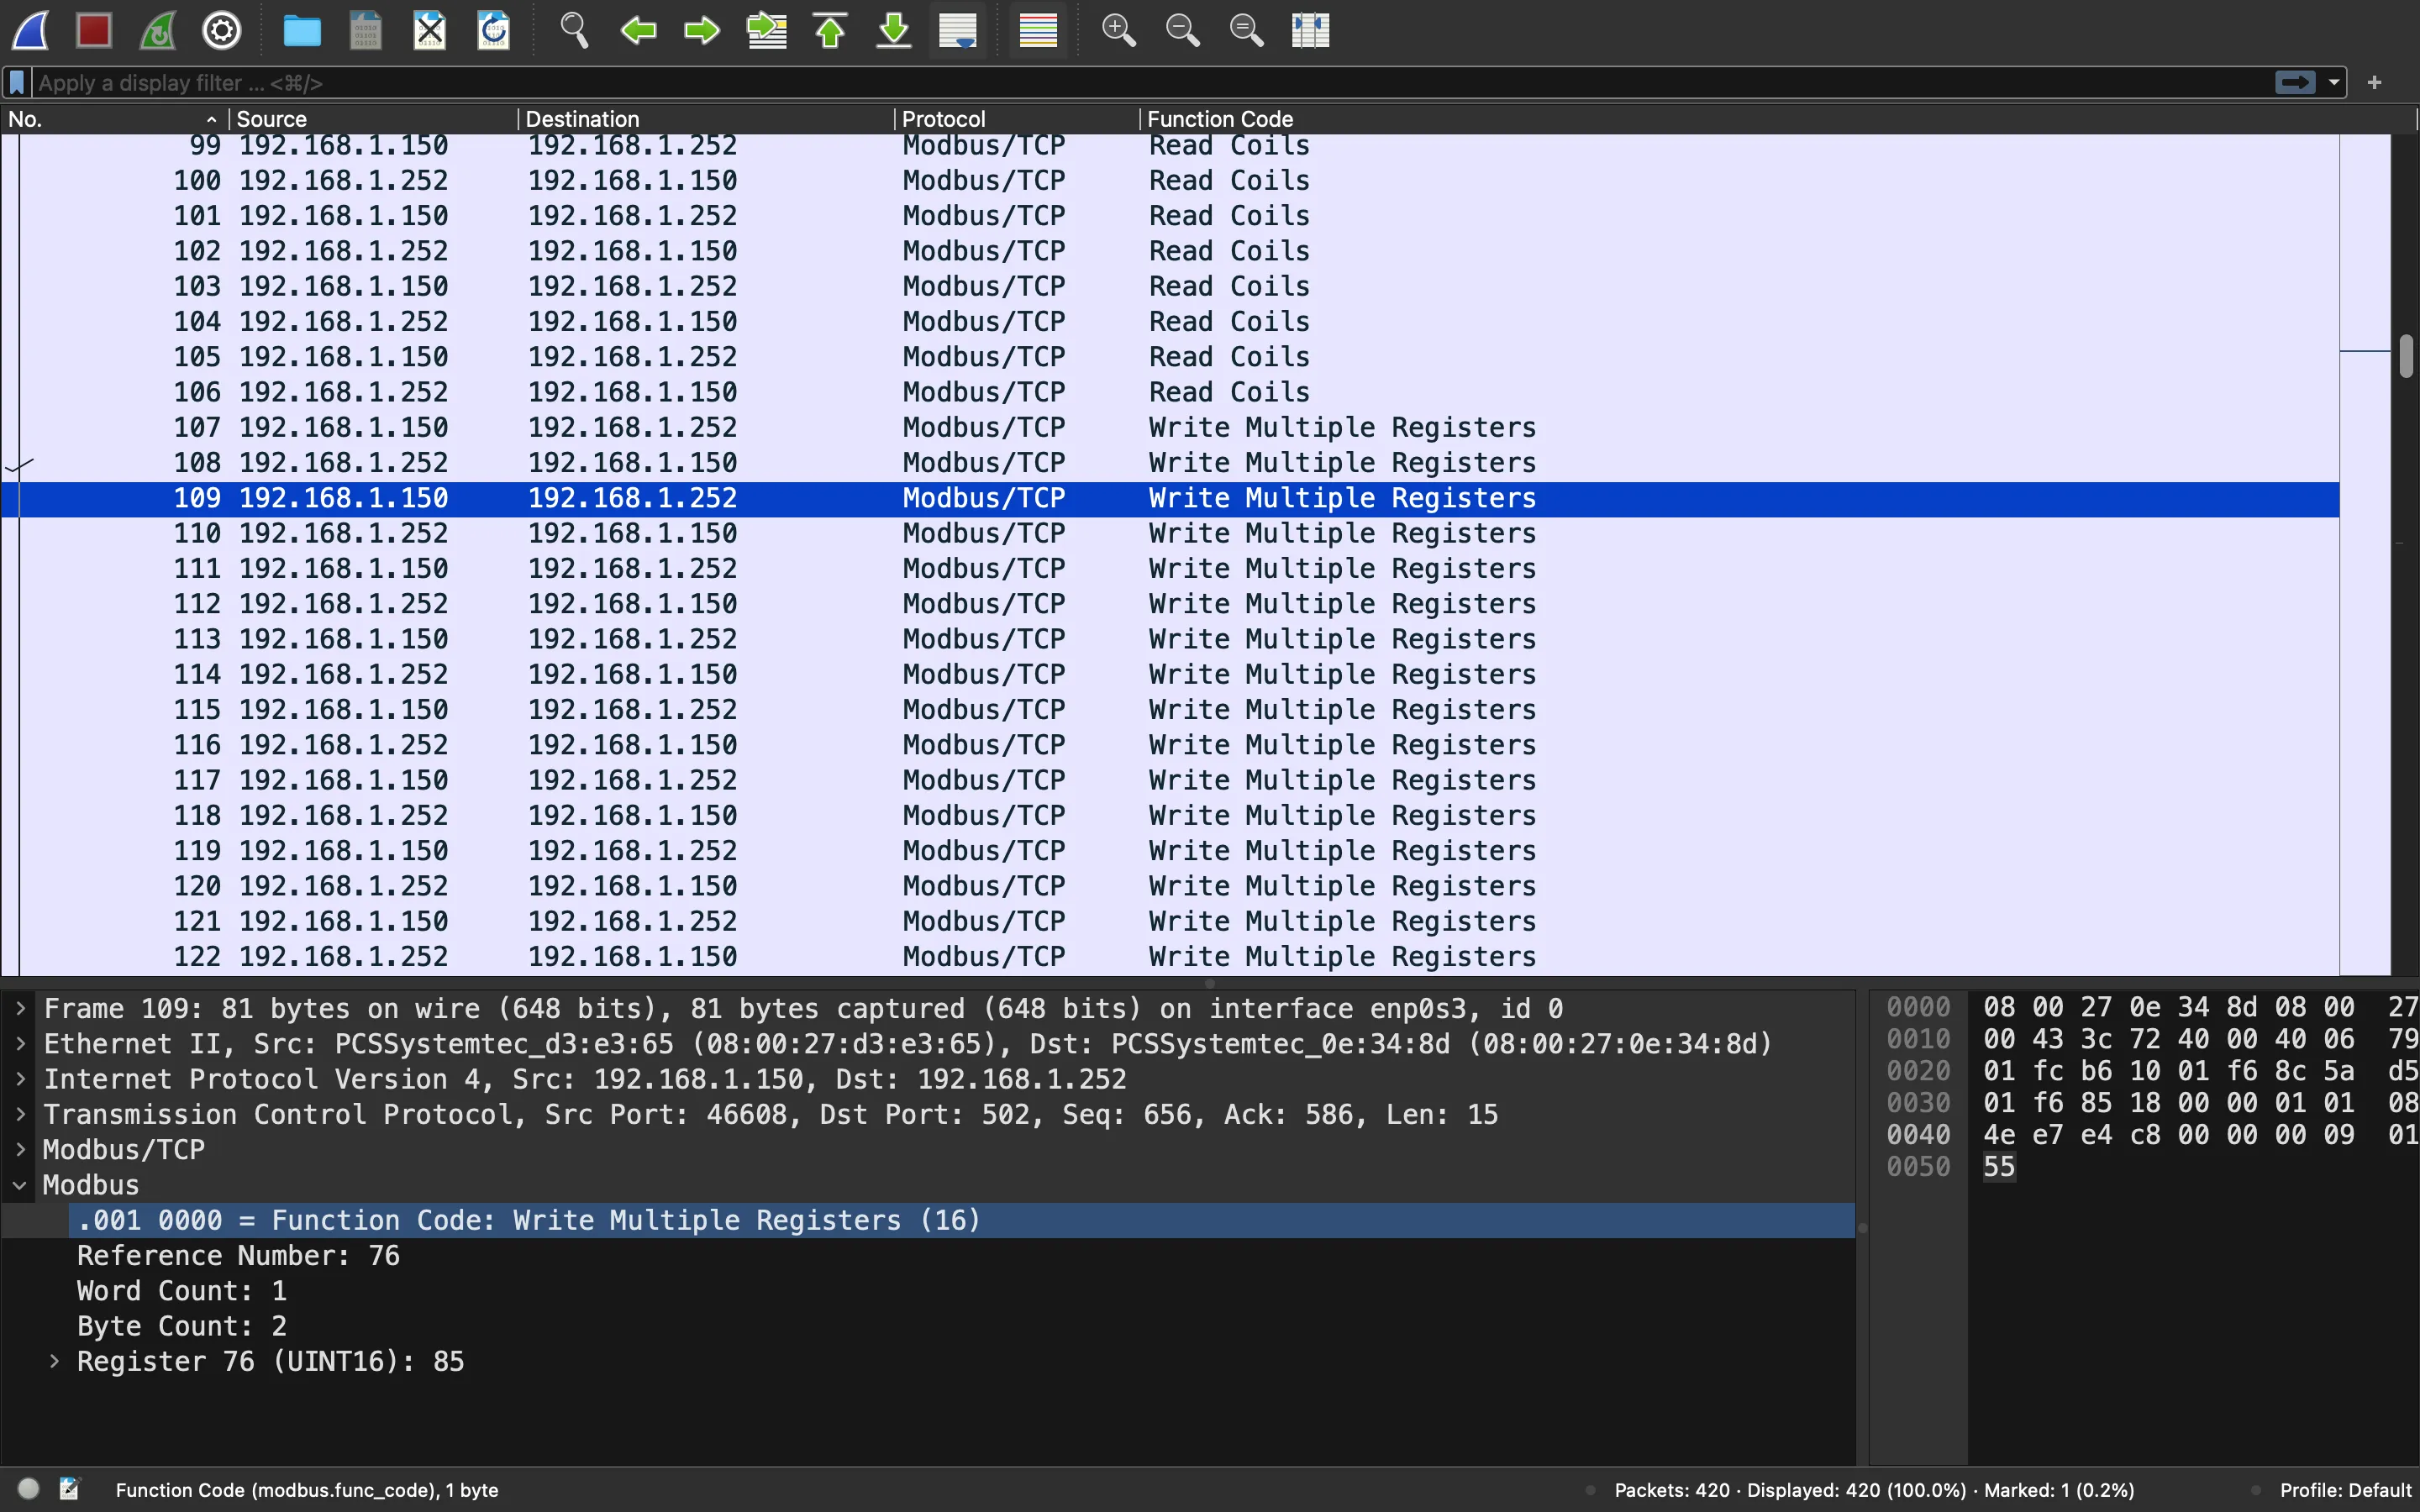This screenshot has height=1512, width=2420.
Task: Click the go to specified packet icon
Action: 766,30
